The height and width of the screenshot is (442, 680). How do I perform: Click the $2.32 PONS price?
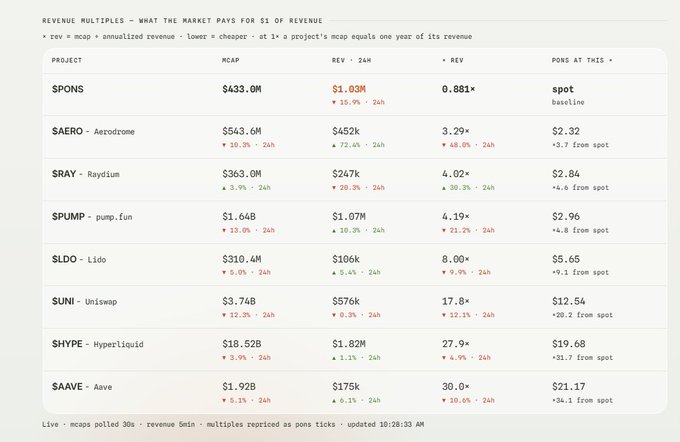point(566,131)
